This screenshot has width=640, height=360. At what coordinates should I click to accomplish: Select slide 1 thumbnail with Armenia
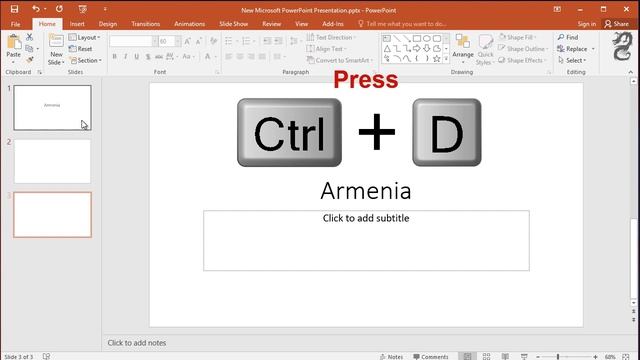pos(52,108)
